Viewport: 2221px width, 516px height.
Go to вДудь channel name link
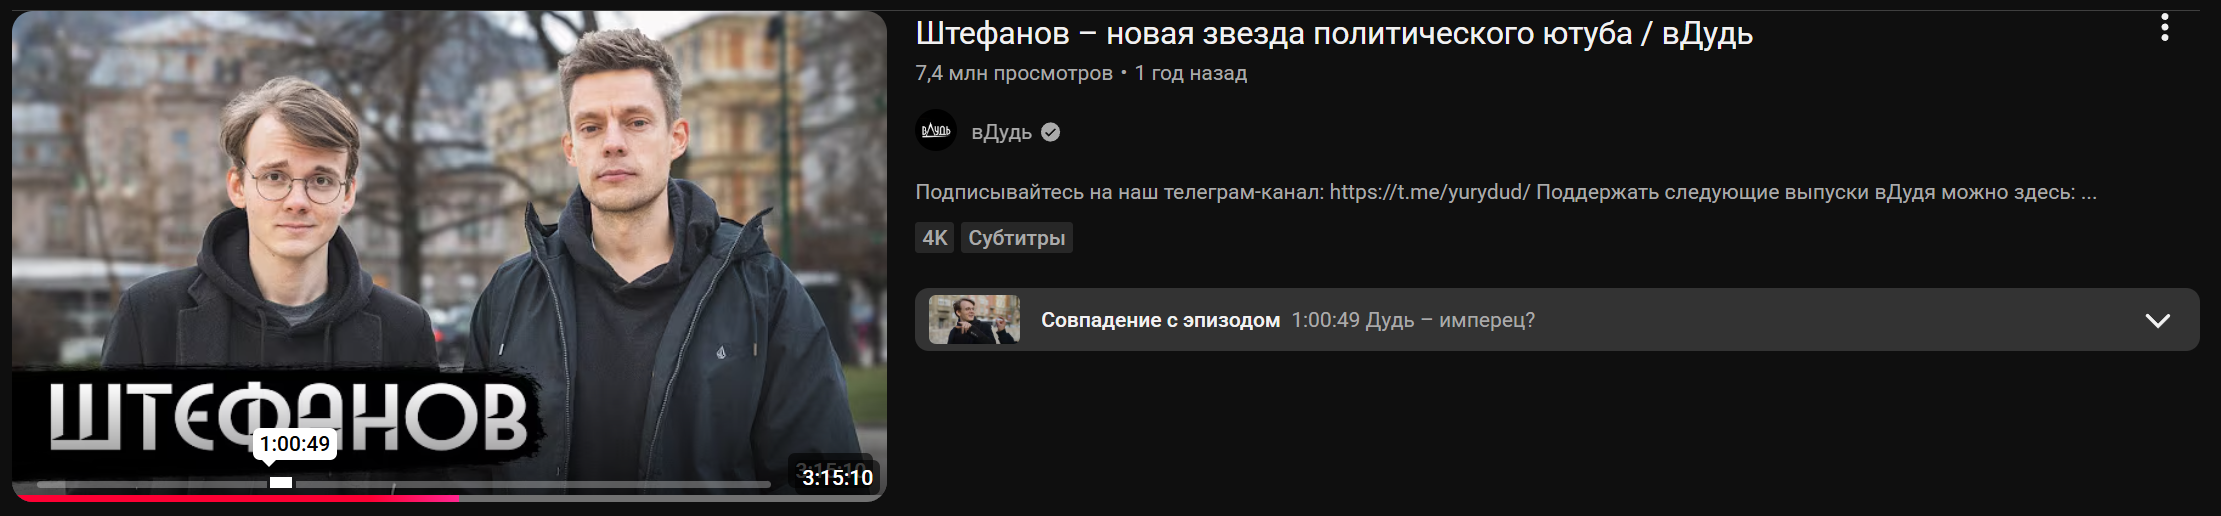pyautogui.click(x=1001, y=132)
